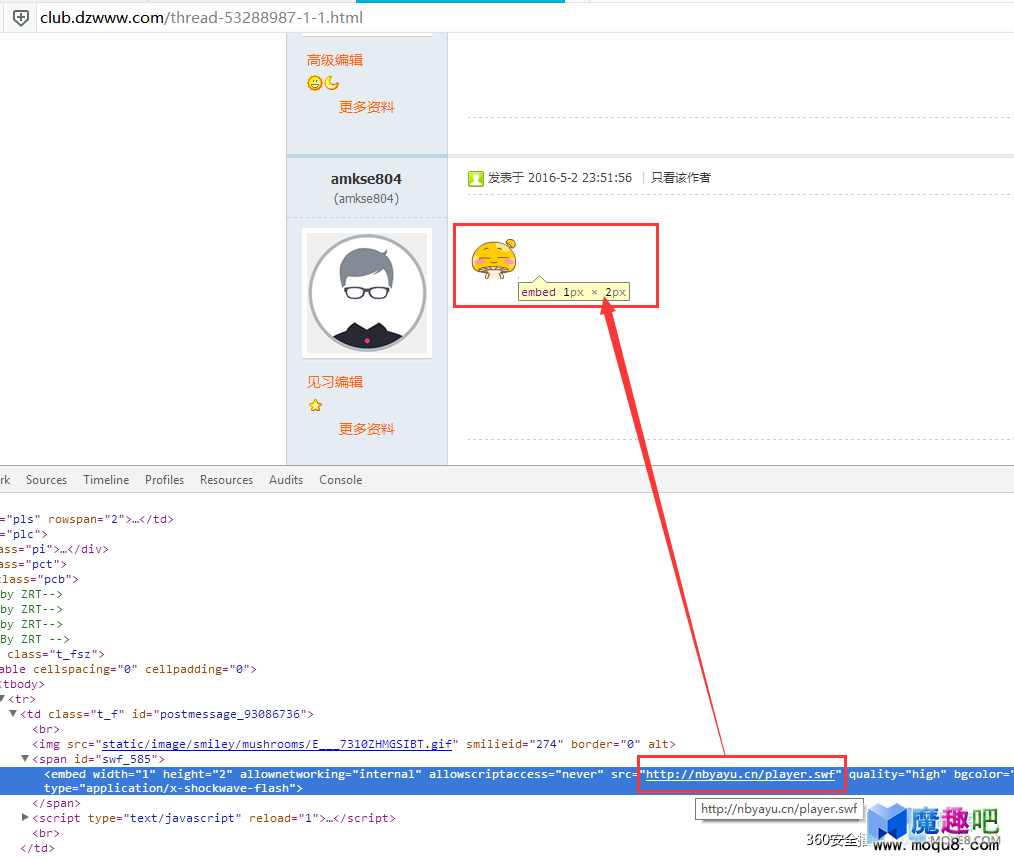Select the "pls" rowspan="2" row
This screenshot has width=1014, height=858.
87,519
